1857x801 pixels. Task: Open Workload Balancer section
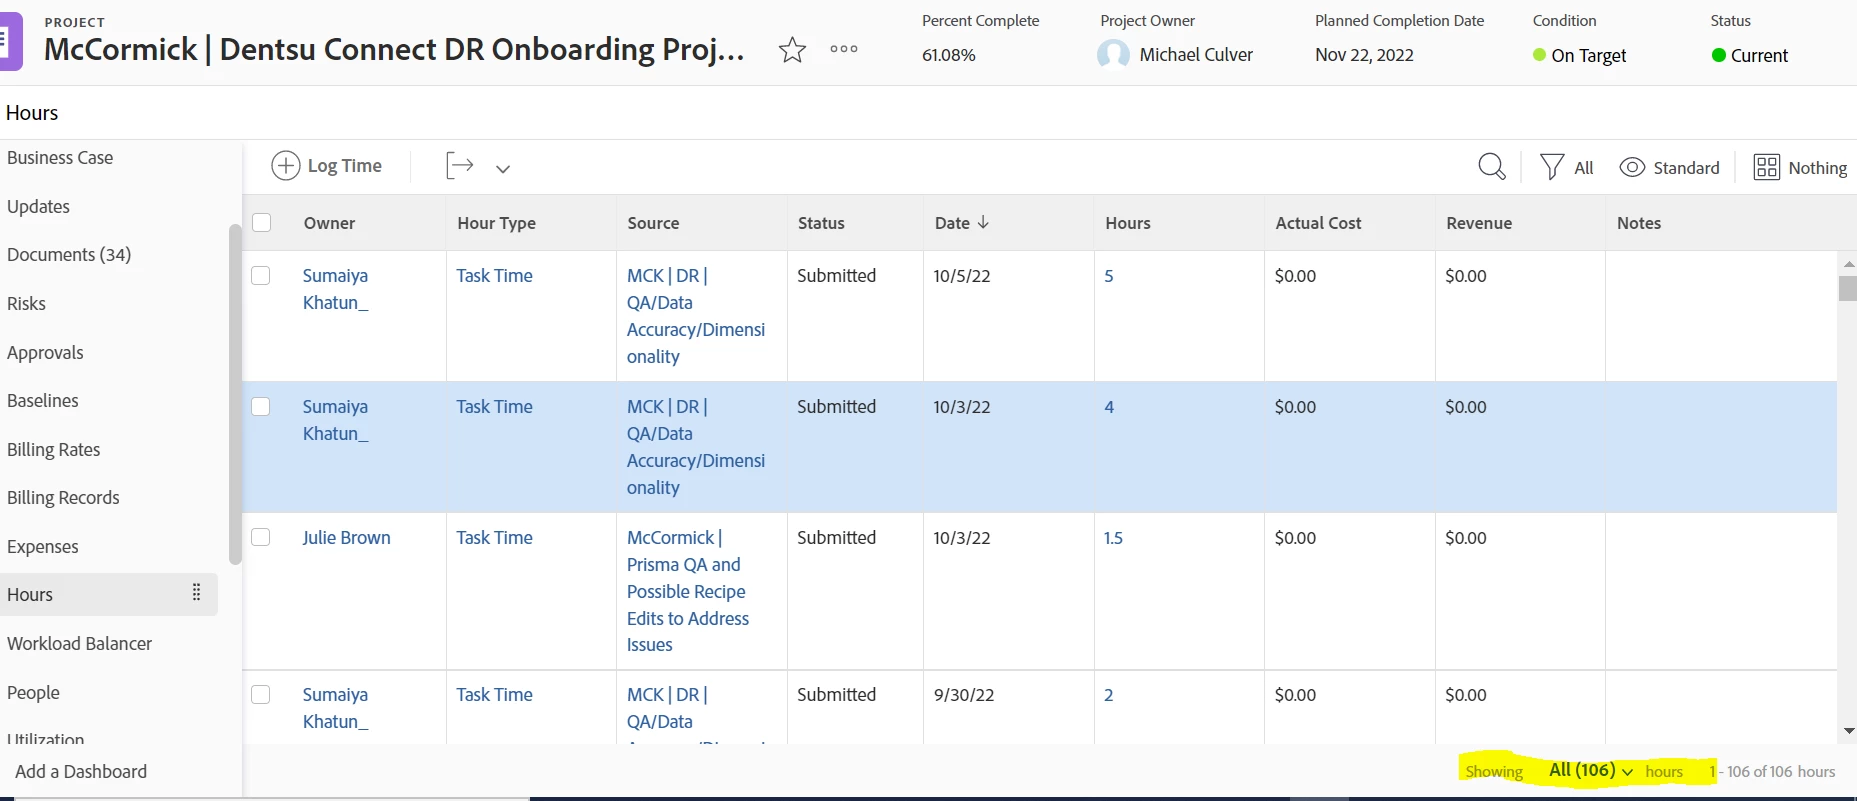(79, 643)
